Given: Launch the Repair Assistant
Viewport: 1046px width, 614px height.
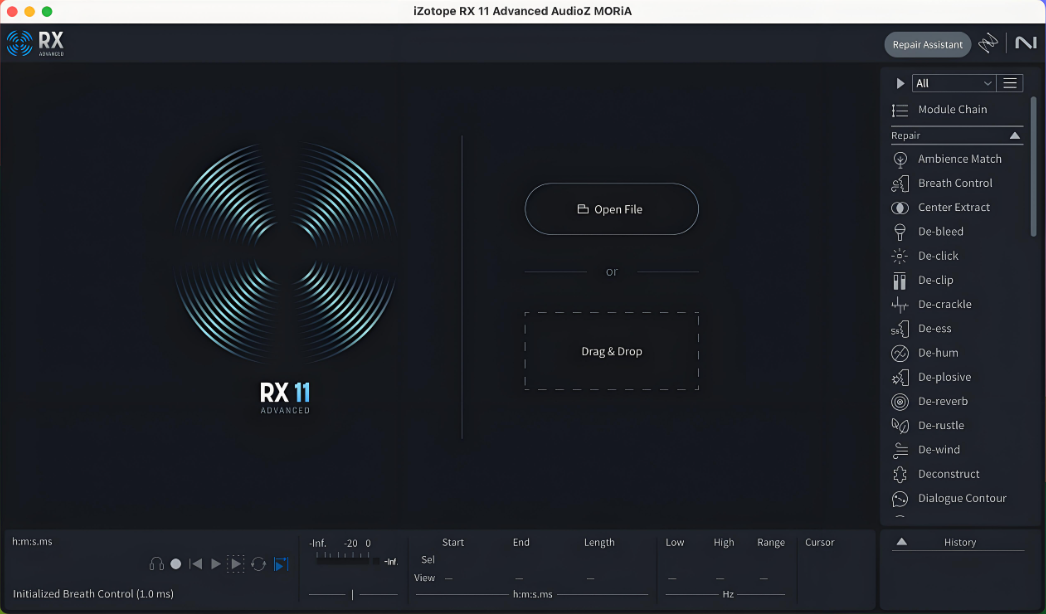Looking at the screenshot, I should 927,45.
